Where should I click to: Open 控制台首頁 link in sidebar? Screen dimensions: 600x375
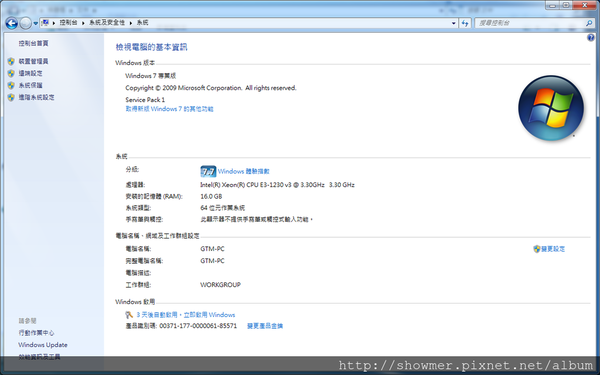click(x=33, y=43)
